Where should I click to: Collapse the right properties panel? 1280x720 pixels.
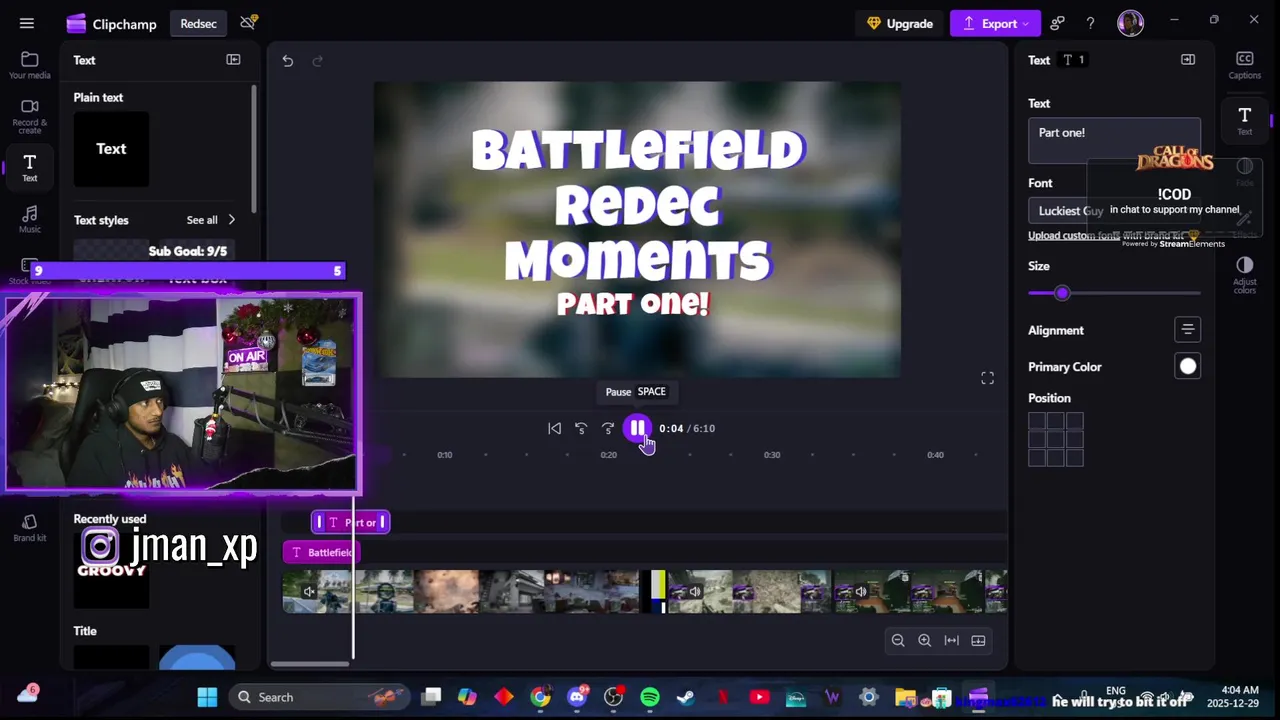pyautogui.click(x=1188, y=60)
